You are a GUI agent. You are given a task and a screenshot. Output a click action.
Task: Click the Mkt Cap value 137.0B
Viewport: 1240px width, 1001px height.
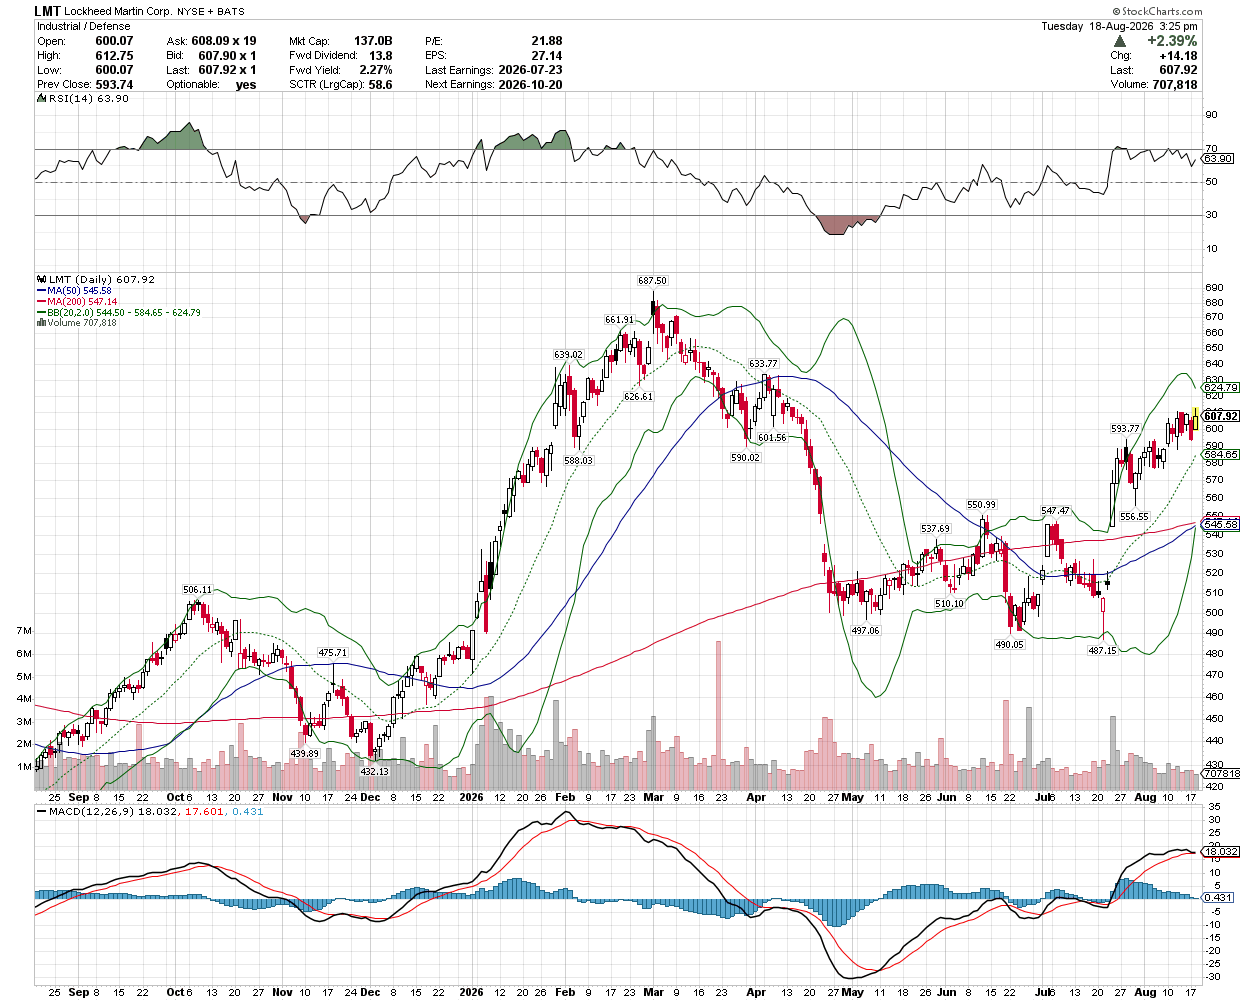tap(373, 41)
